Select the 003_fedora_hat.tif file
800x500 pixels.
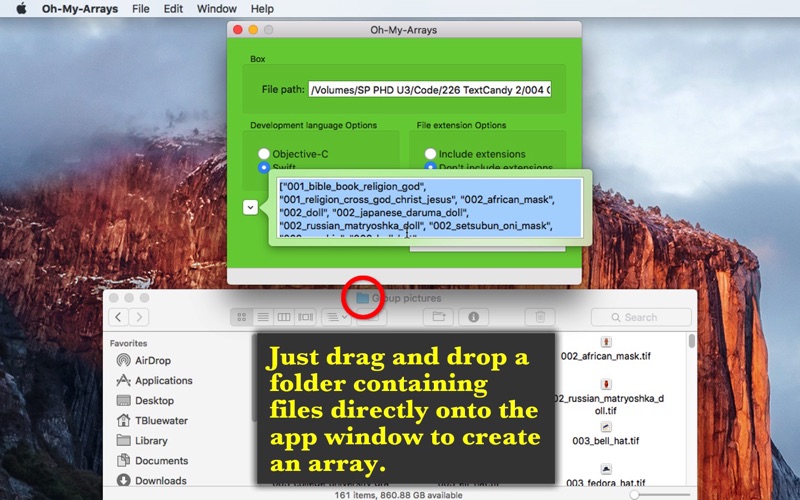coord(606,476)
